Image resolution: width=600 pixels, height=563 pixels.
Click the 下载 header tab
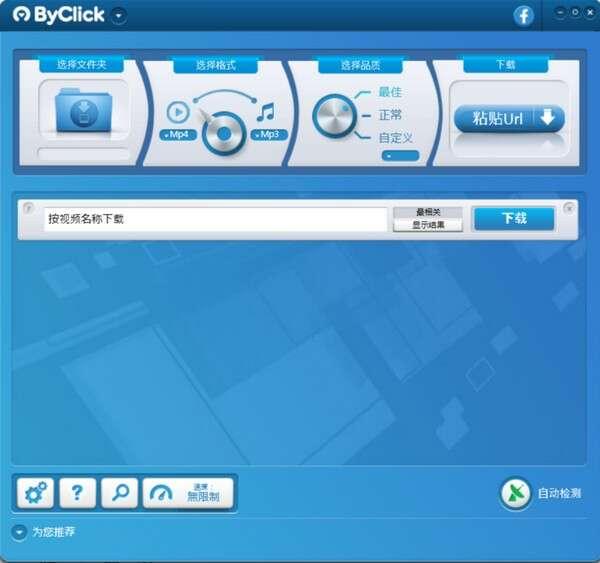tap(505, 65)
